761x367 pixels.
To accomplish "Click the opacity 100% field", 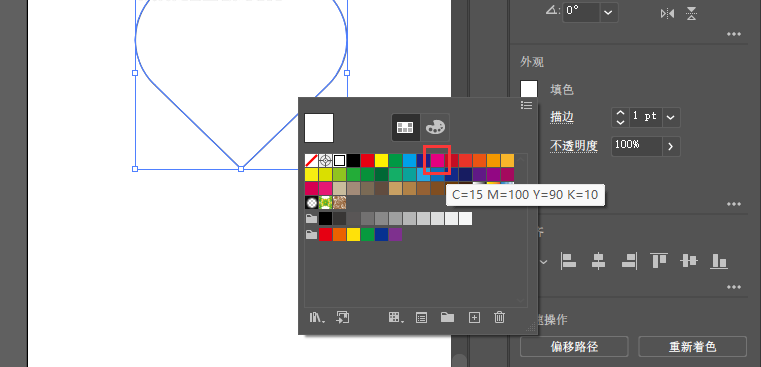I will point(637,146).
